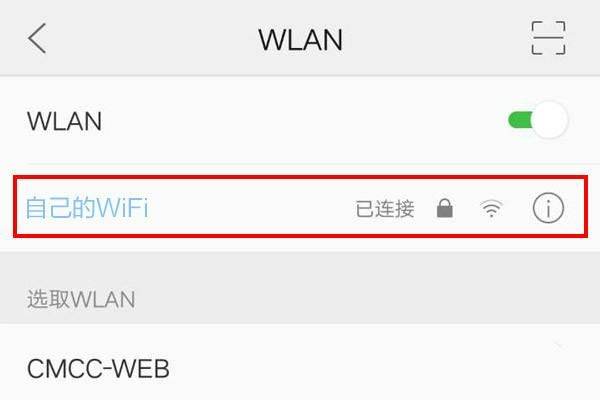Tap blank area between 自己的WiFi and 已连接

pos(251,209)
